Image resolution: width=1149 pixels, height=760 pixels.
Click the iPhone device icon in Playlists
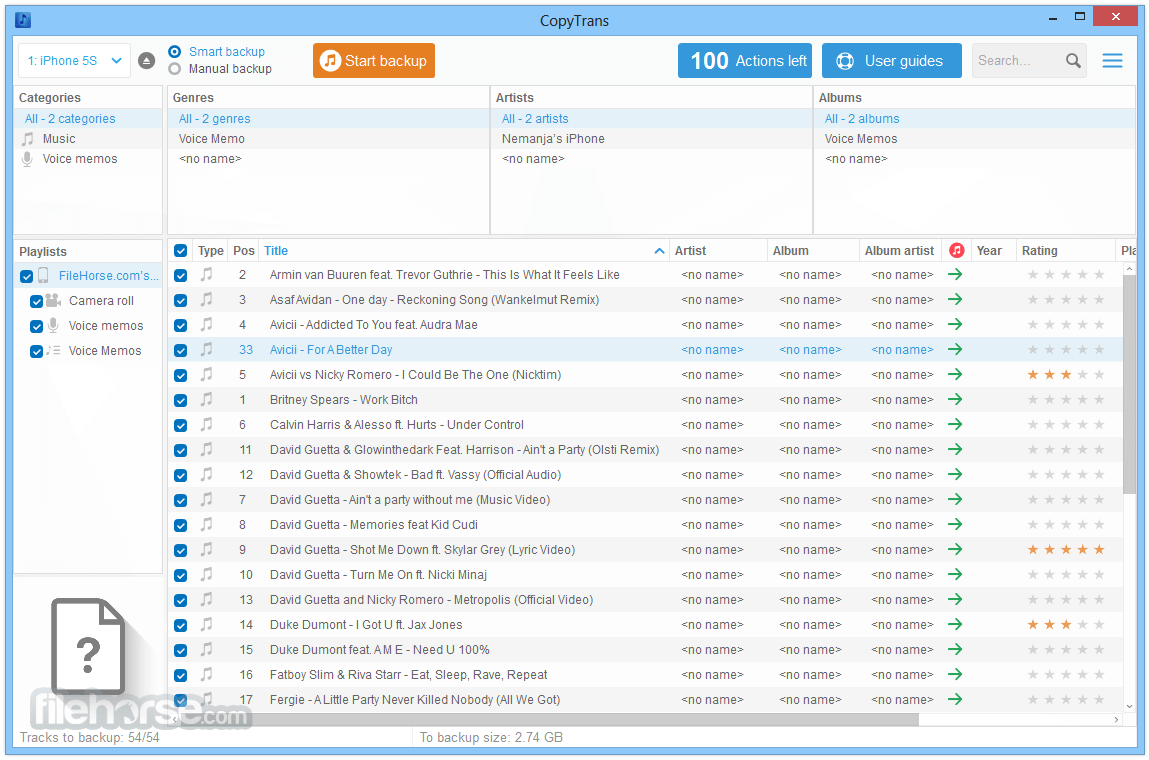pyautogui.click(x=43, y=276)
